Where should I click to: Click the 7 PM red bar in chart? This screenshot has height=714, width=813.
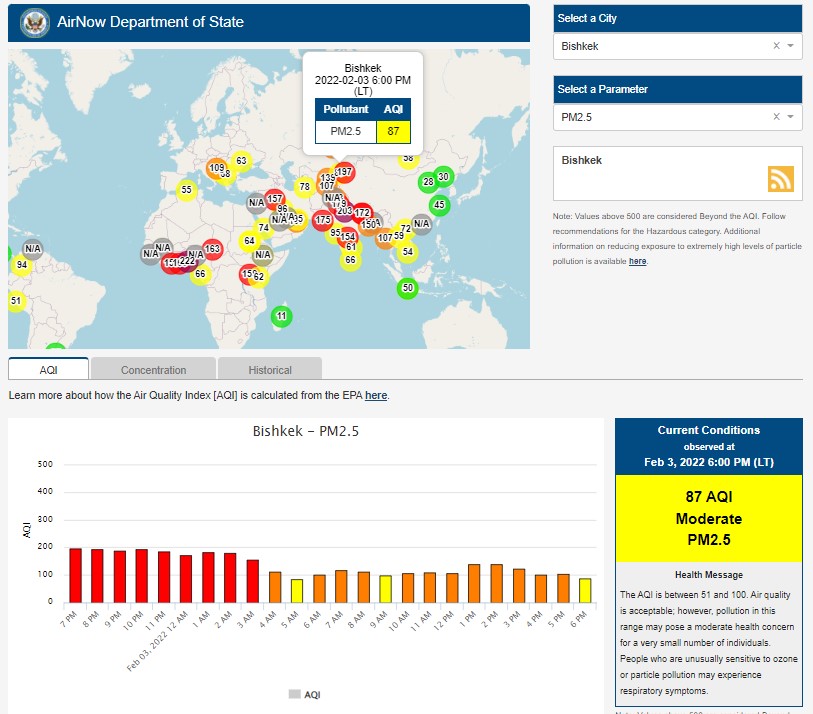(75, 575)
